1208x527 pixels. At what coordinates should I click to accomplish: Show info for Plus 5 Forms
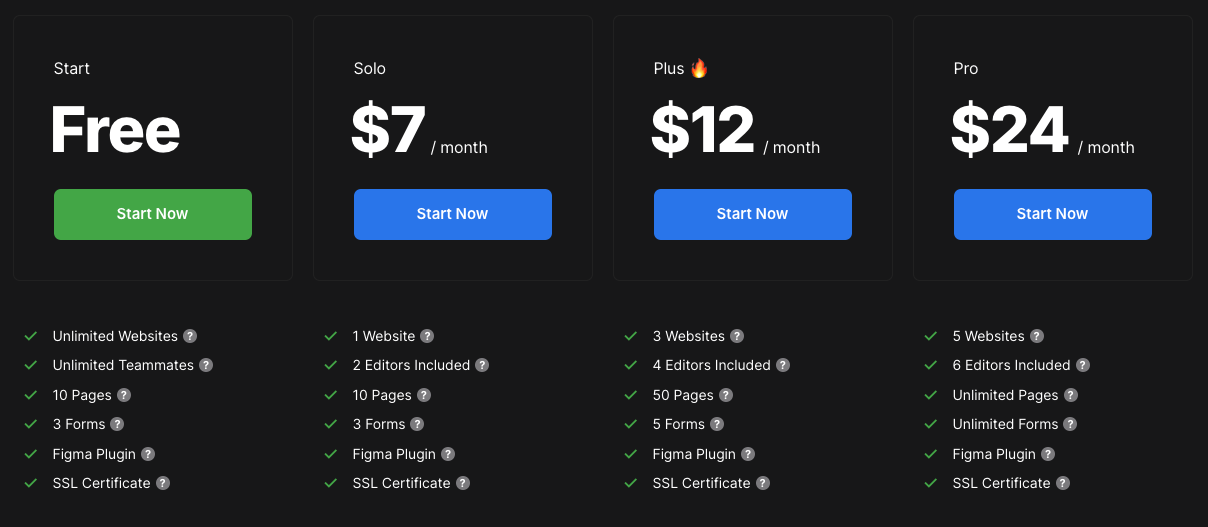click(x=717, y=425)
